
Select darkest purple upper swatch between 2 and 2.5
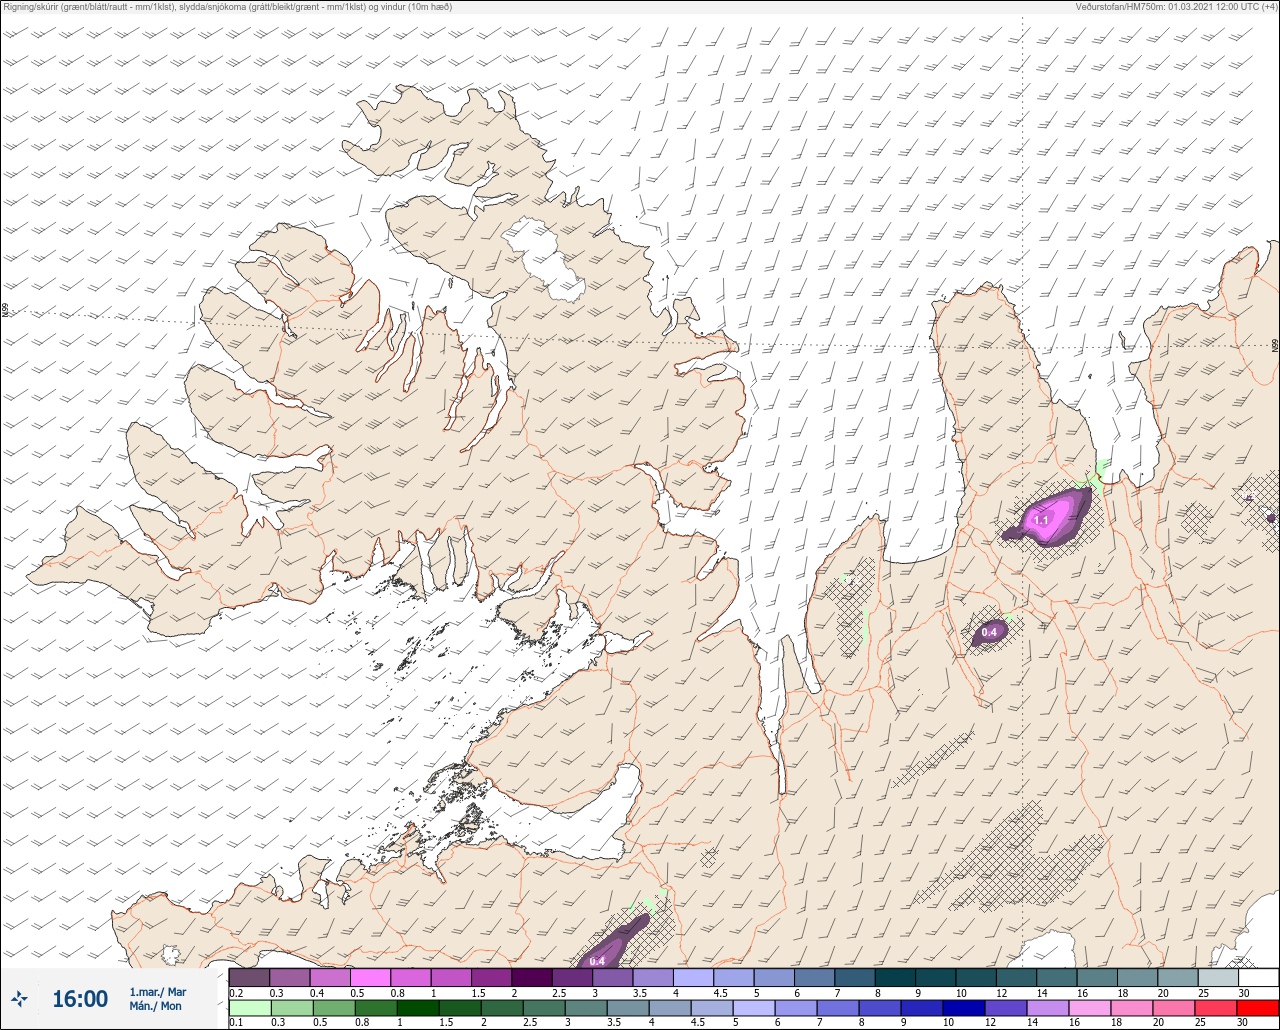(531, 977)
